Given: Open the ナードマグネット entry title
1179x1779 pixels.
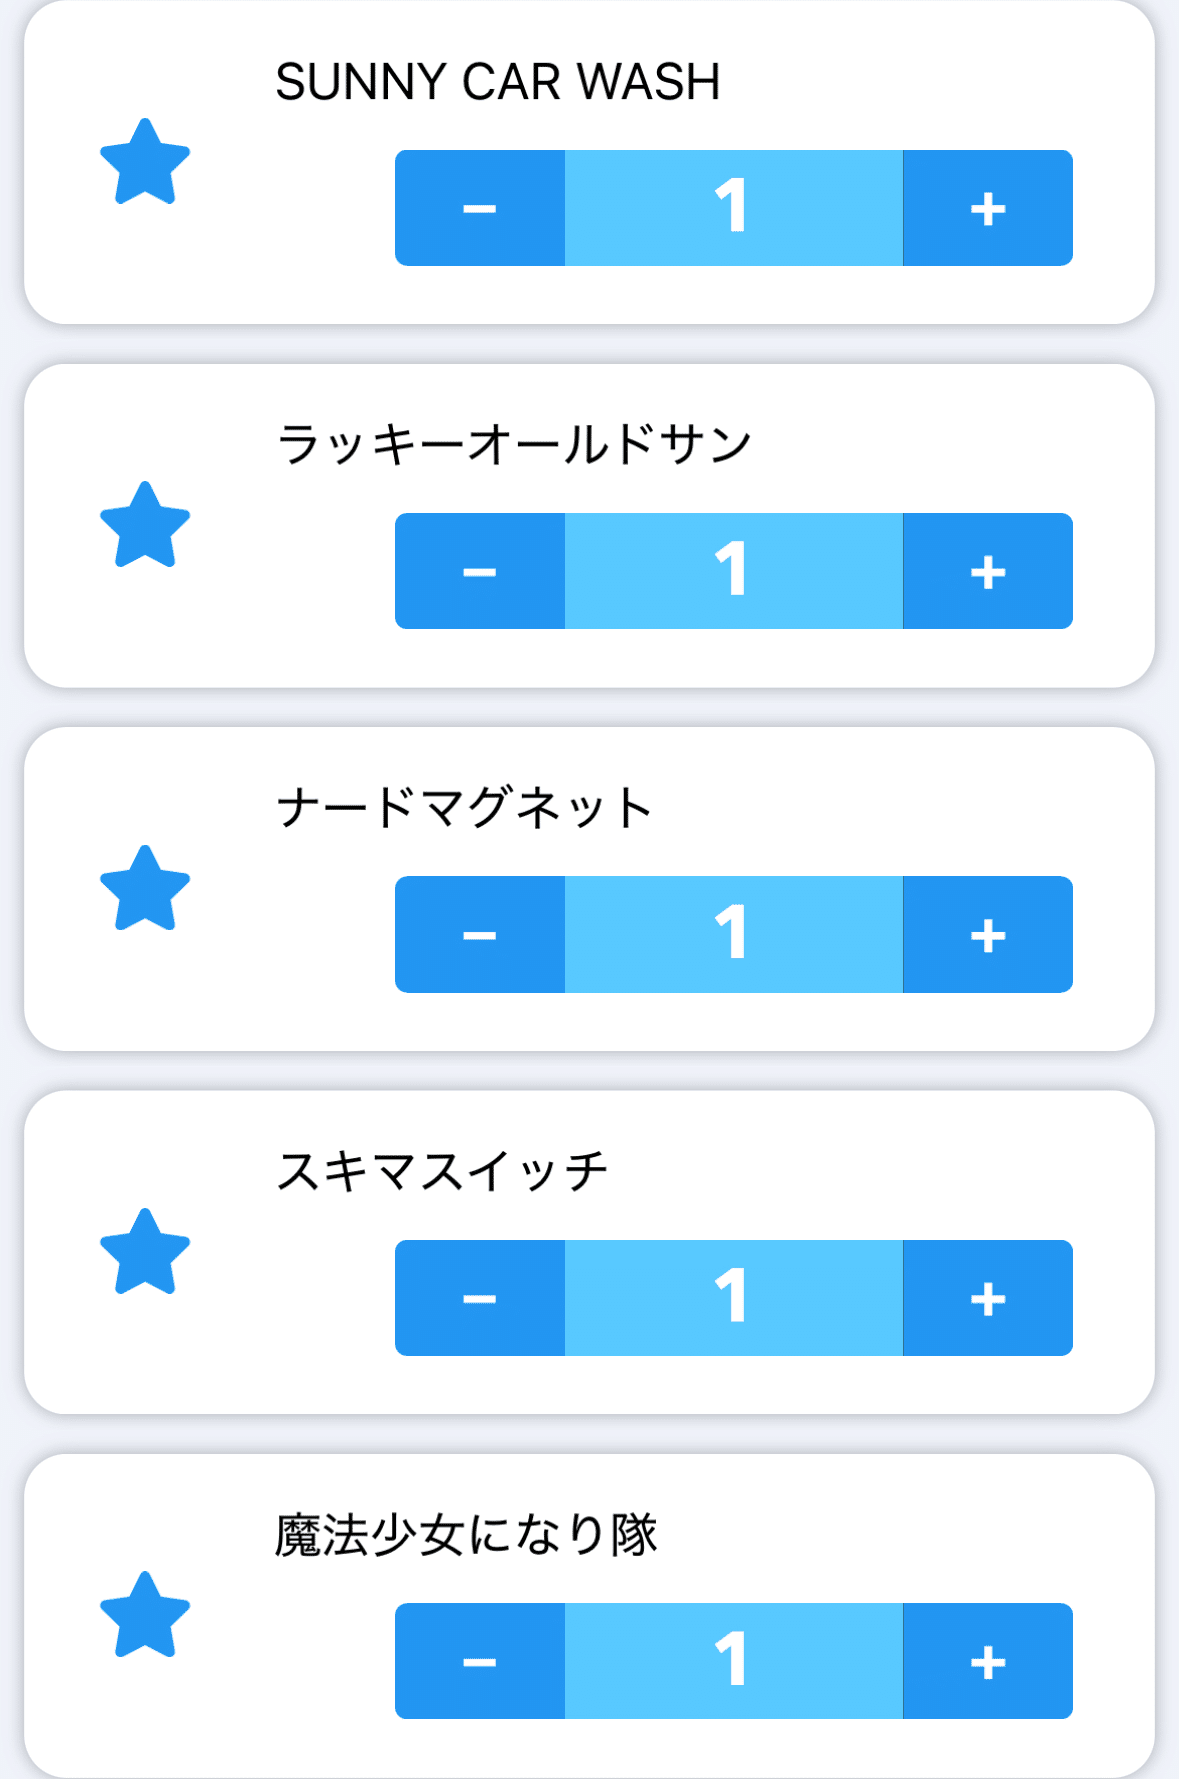Looking at the screenshot, I should click(464, 808).
